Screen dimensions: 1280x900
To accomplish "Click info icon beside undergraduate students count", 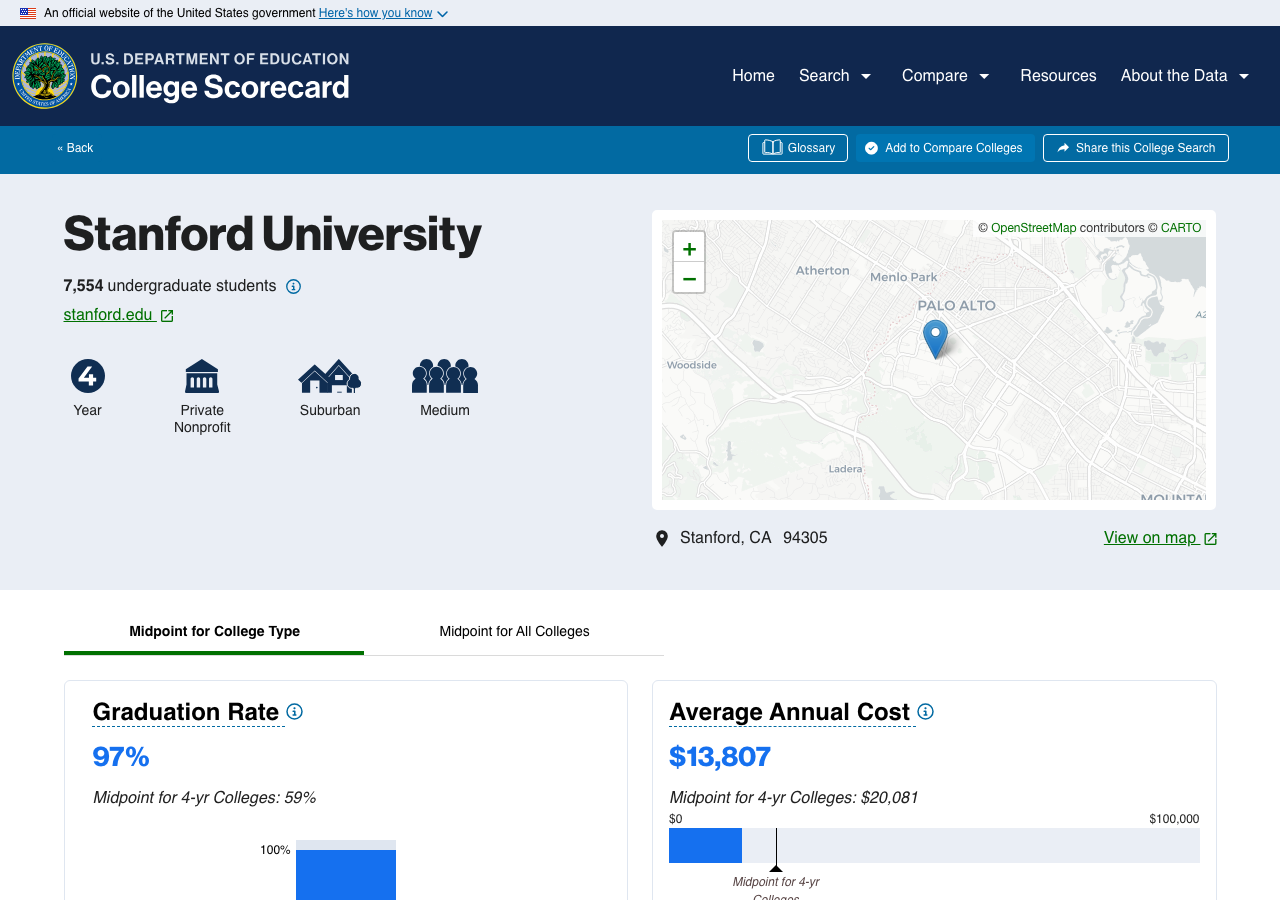I will pos(293,287).
